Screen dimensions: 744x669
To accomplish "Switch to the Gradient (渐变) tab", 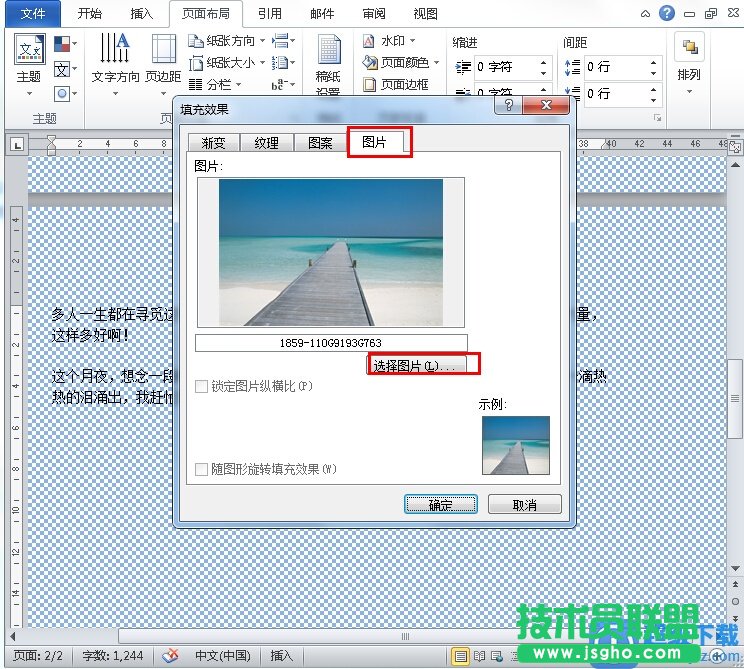I will point(212,143).
